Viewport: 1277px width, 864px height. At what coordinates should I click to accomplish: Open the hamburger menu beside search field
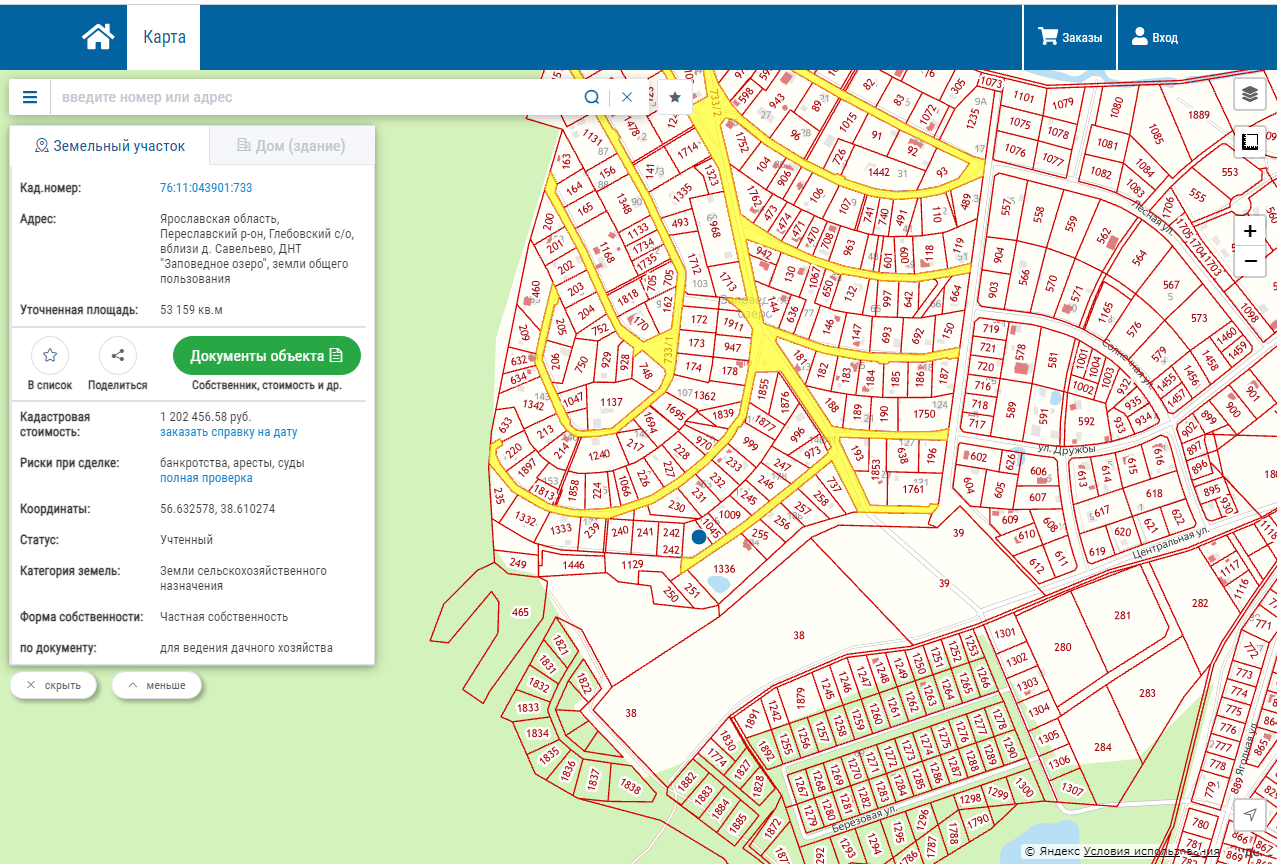pos(30,97)
